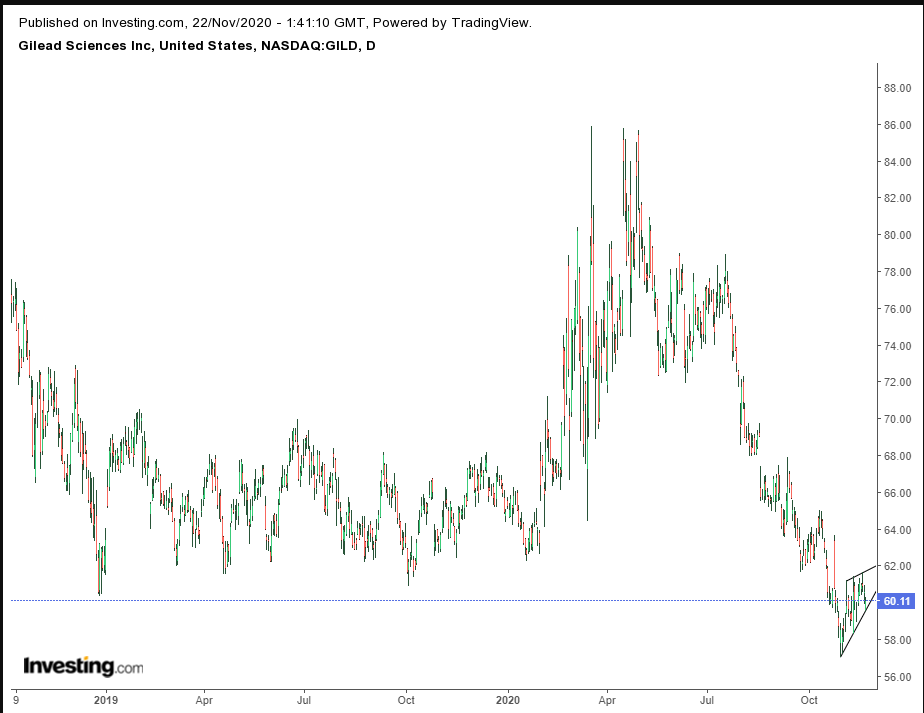Select the upper trendline of the wedge pattern
This screenshot has height=713, width=924.
pyautogui.click(x=861, y=574)
